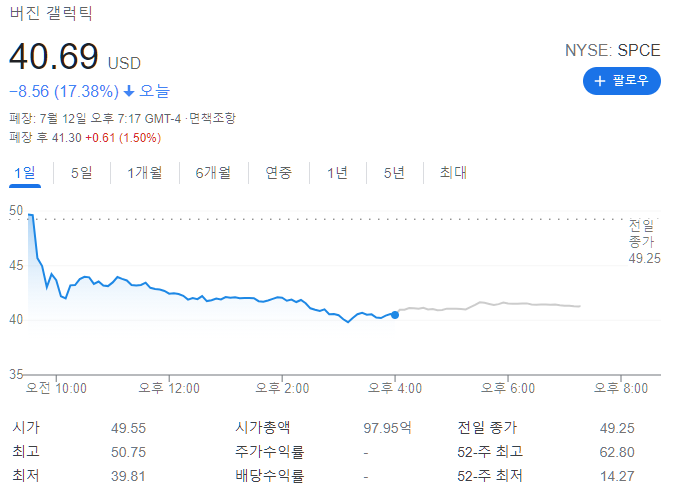Viewport: 681px width, 496px height.
Task: Click the 시가 value 49.55
Action: [x=129, y=428]
